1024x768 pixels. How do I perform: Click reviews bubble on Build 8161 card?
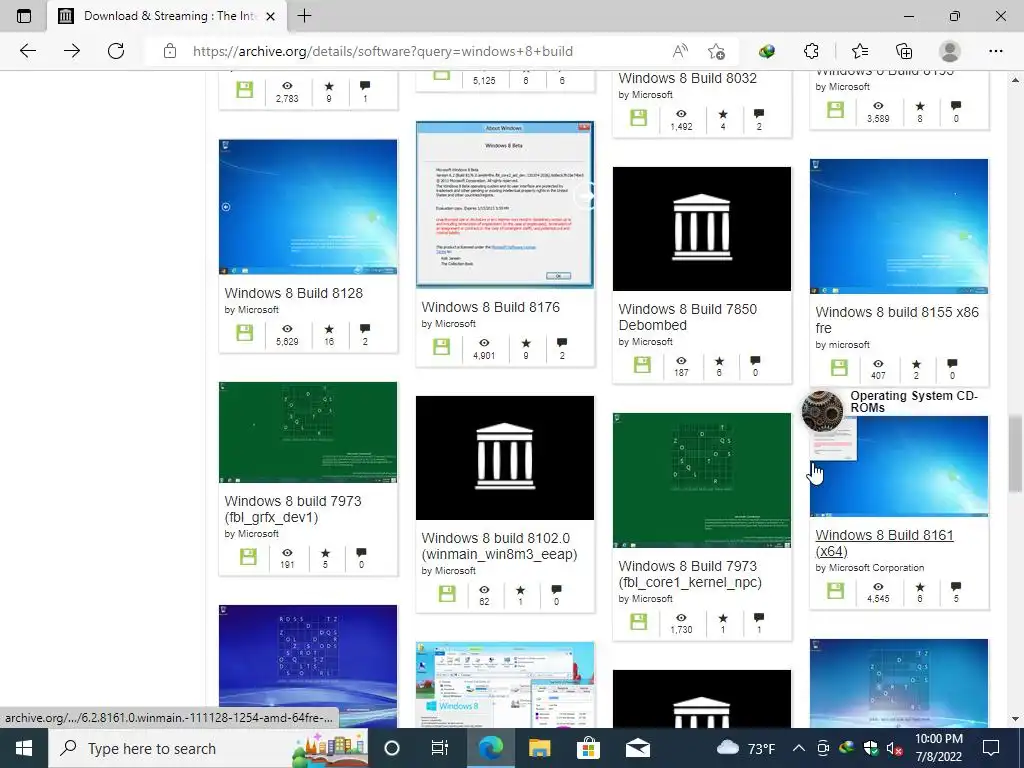(956, 586)
